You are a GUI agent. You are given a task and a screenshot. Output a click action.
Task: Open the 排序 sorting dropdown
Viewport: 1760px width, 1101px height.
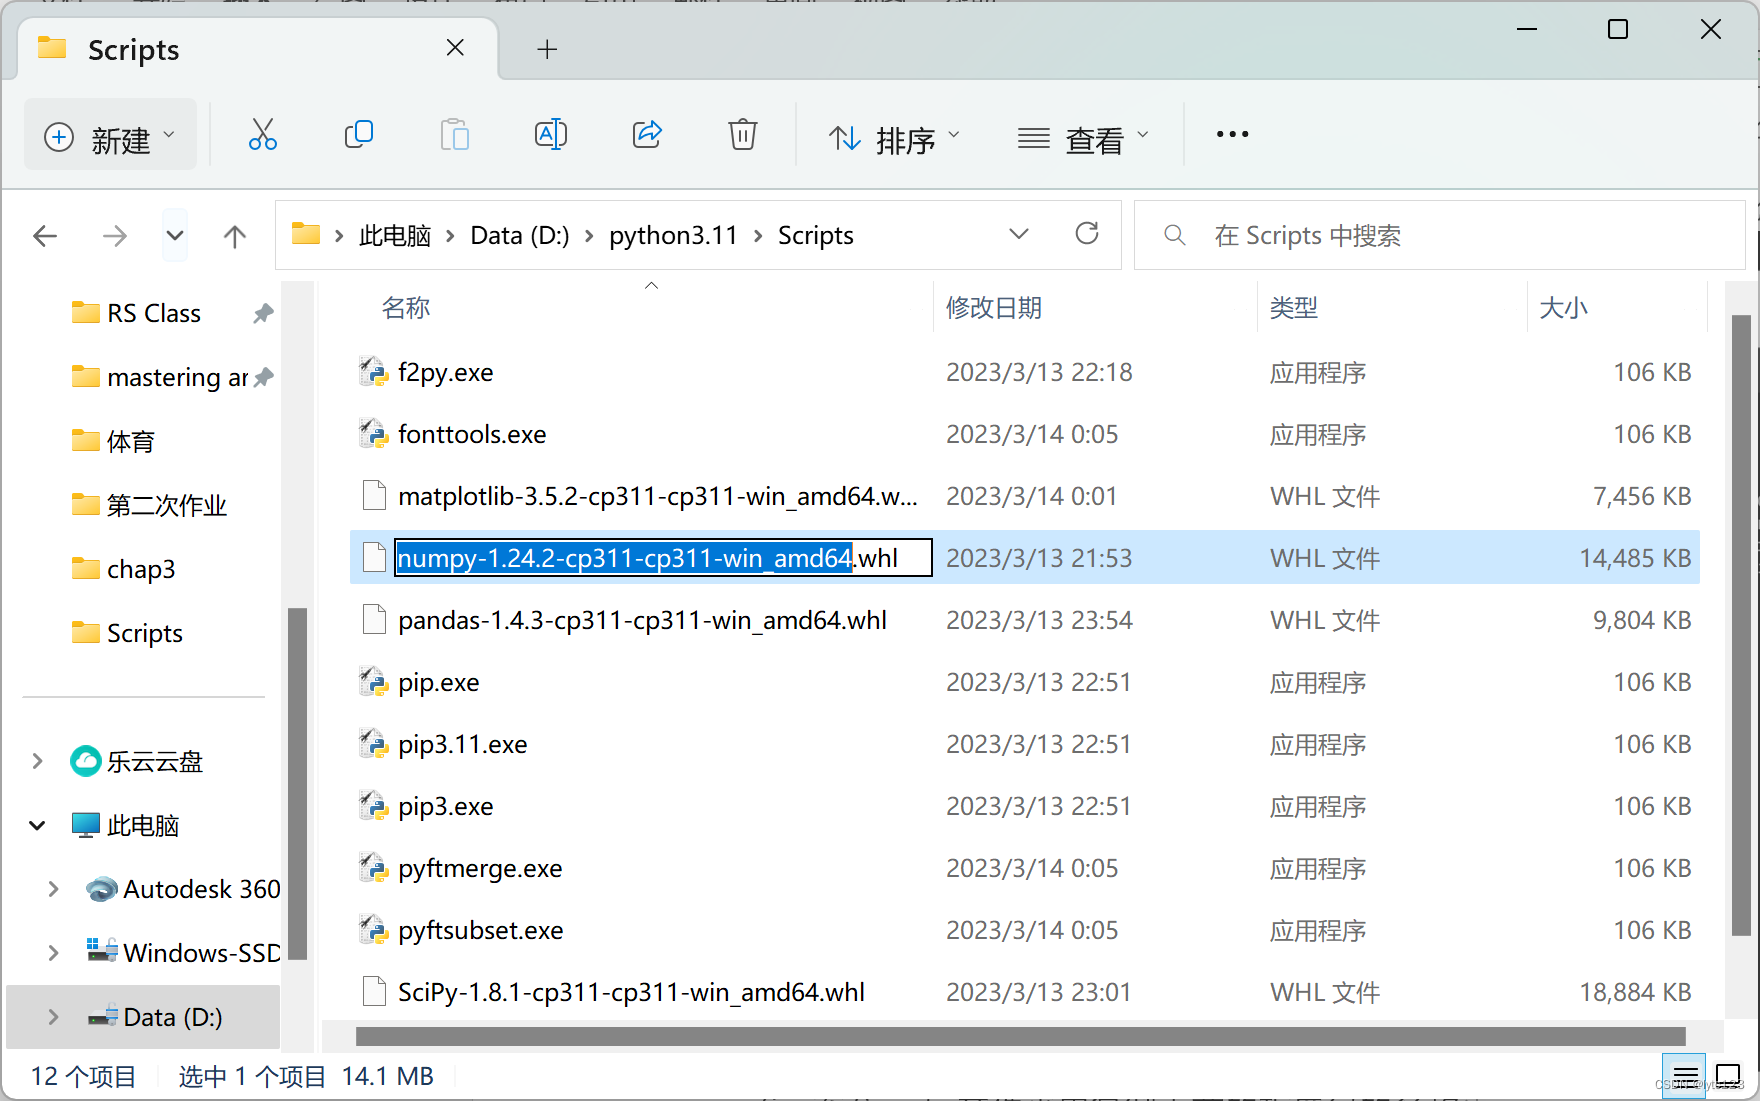(893, 137)
